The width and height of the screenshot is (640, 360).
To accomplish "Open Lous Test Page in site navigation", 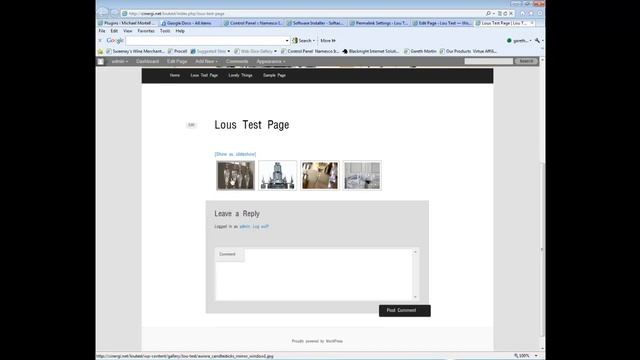I will click(x=204, y=76).
